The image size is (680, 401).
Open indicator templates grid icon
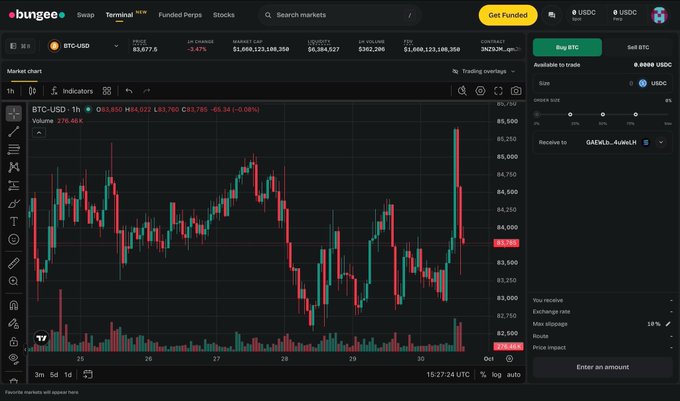tap(107, 91)
